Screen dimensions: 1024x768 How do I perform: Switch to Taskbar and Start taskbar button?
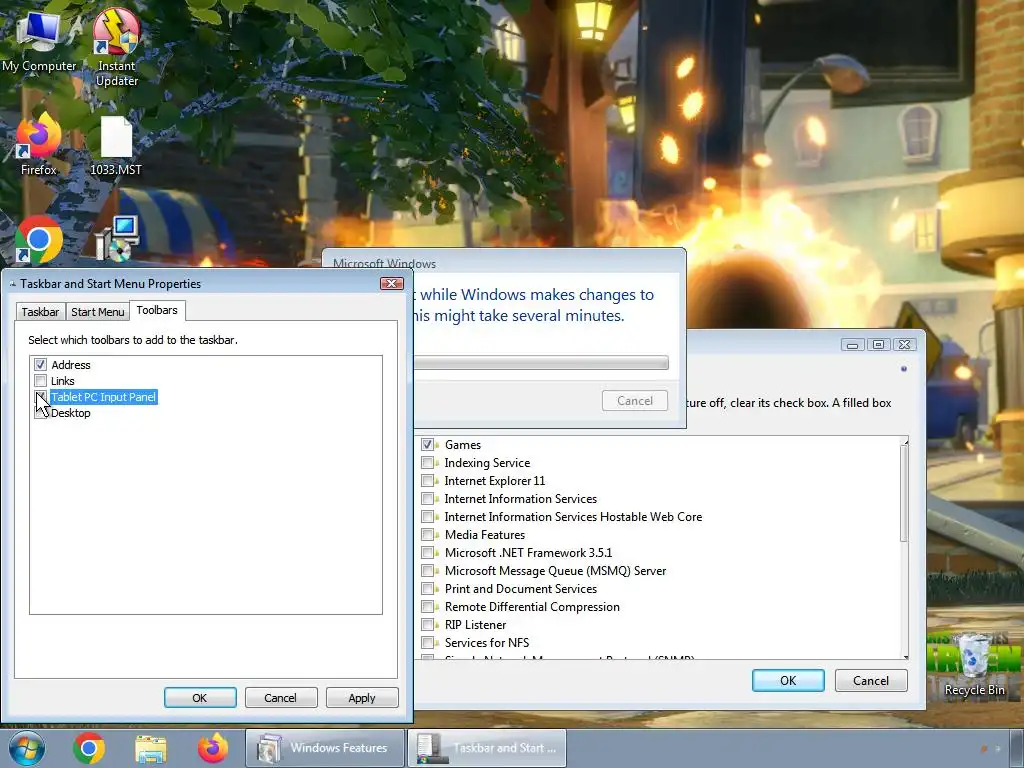pos(487,748)
